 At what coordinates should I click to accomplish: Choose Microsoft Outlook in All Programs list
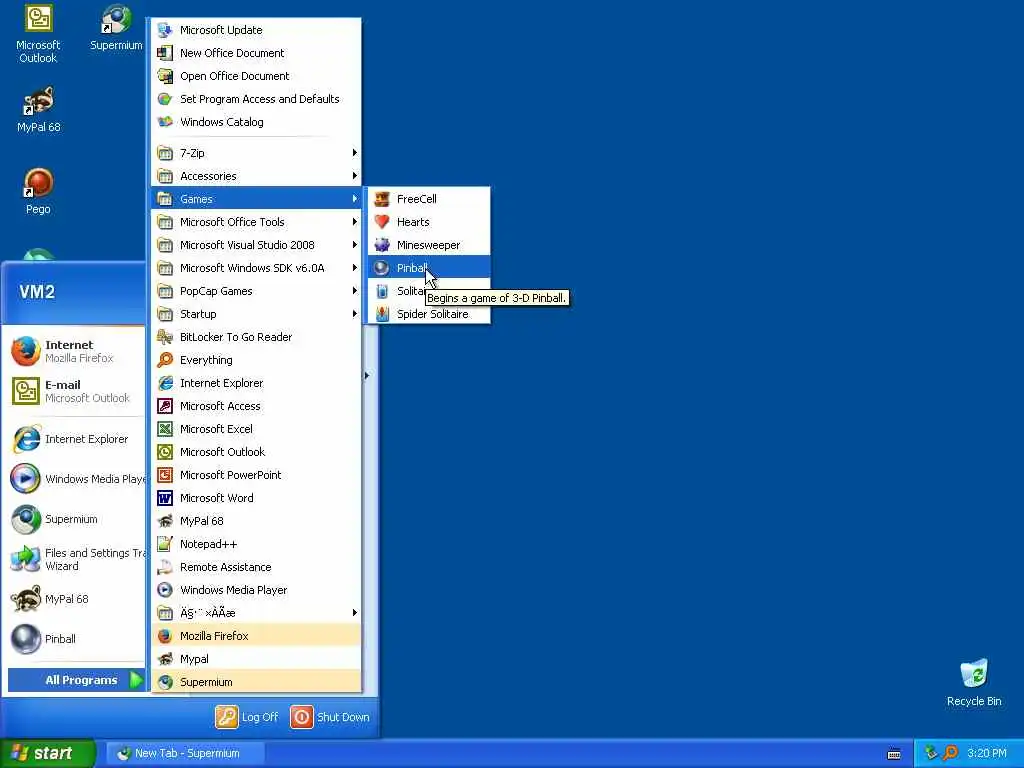point(256,452)
